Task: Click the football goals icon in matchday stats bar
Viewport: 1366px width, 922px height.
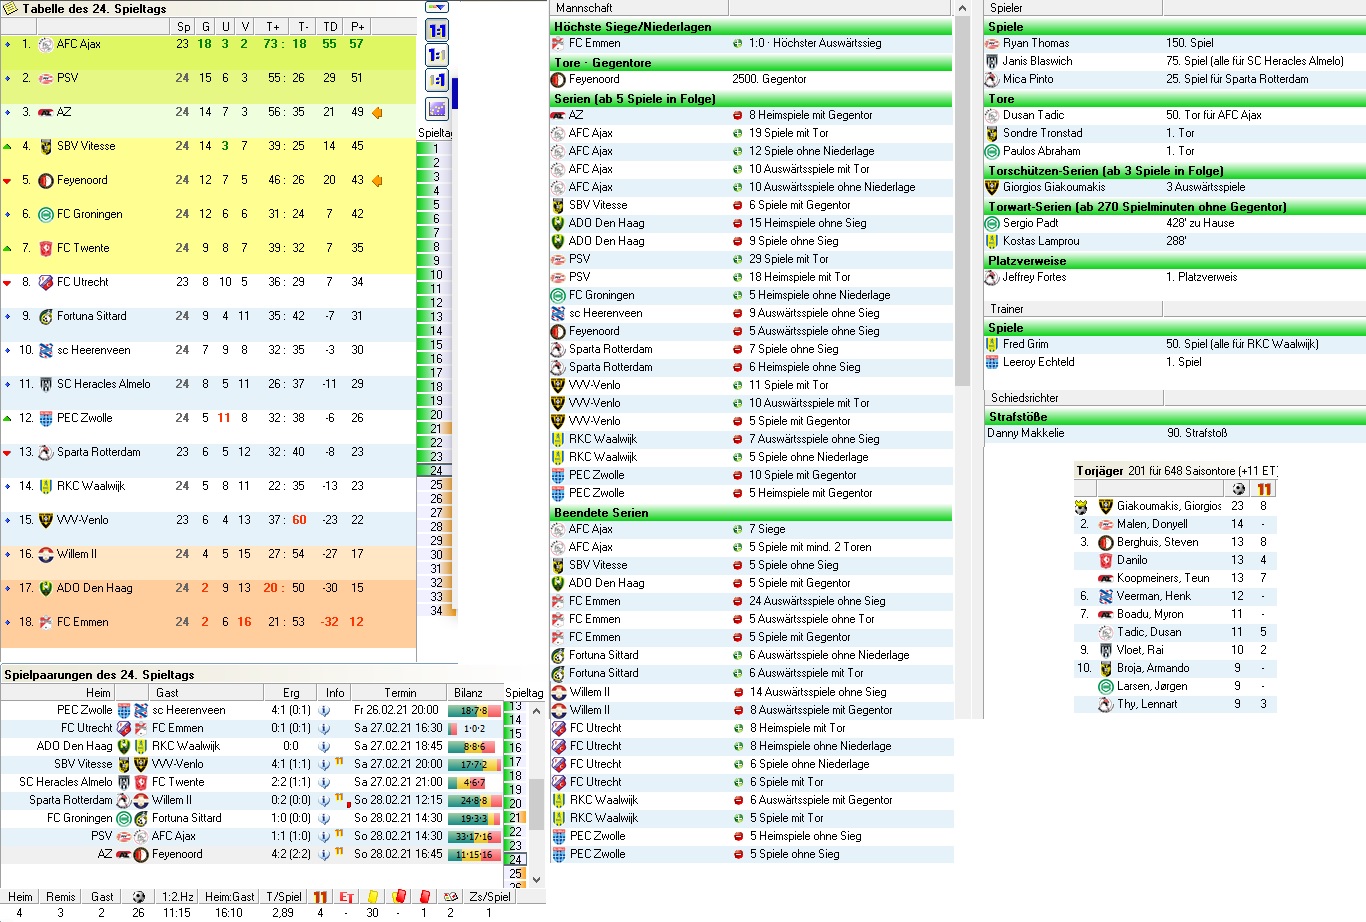Action: click(138, 897)
